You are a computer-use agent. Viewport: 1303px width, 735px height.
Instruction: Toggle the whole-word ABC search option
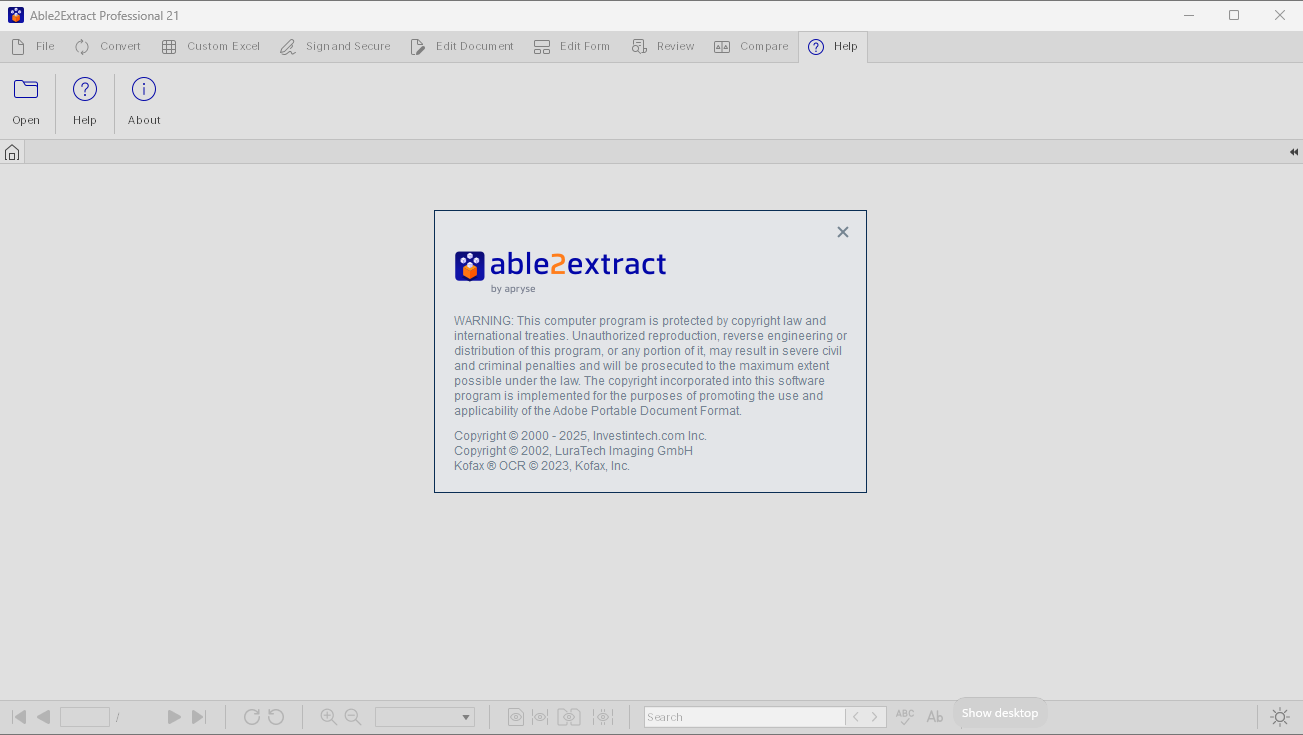click(905, 716)
